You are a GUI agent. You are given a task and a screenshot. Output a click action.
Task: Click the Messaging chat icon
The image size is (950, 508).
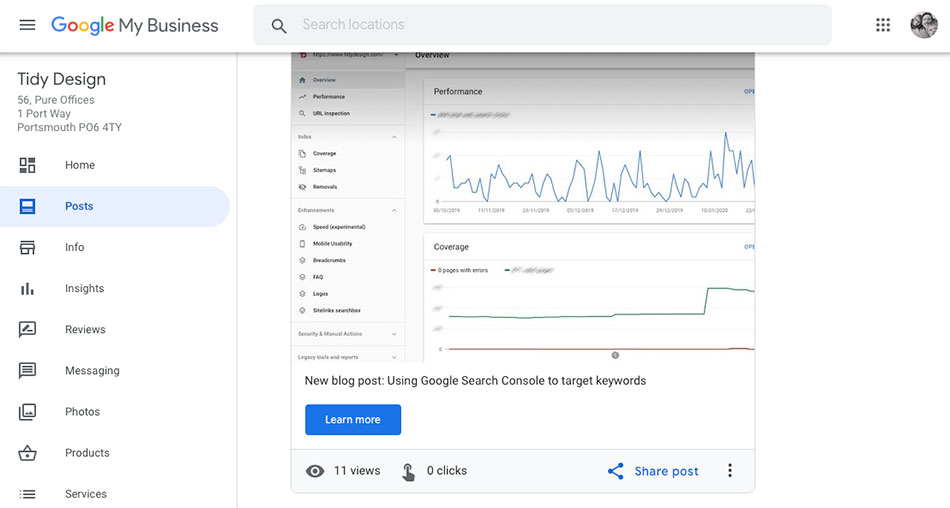(27, 370)
